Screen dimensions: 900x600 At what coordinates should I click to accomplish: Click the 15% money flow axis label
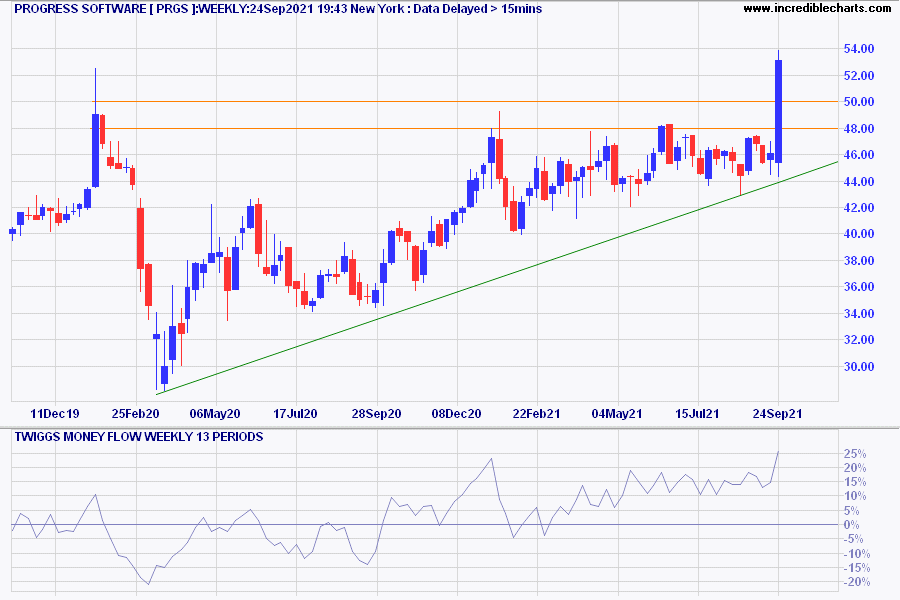point(855,482)
